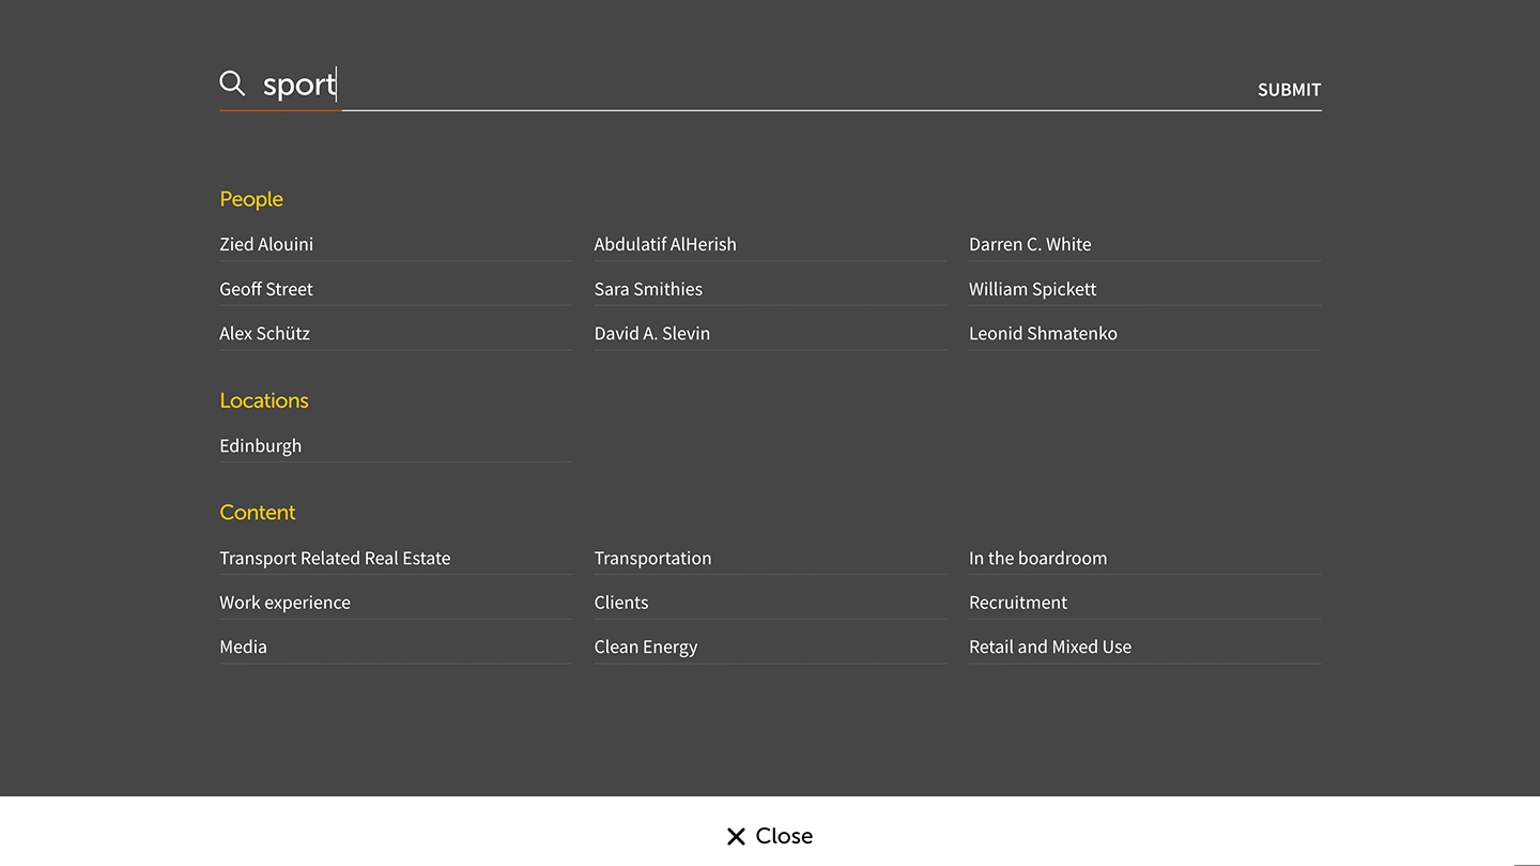
Task: Click the X icon beside Close
Action: [x=736, y=836]
